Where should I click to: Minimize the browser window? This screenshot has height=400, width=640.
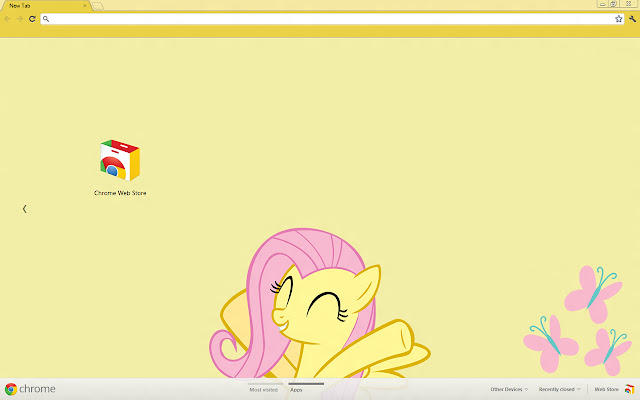coord(602,4)
